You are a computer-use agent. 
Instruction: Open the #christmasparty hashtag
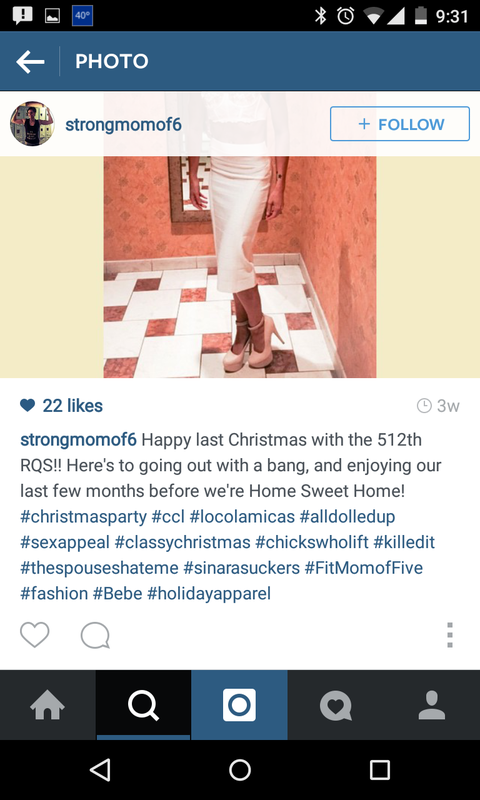coord(84,517)
